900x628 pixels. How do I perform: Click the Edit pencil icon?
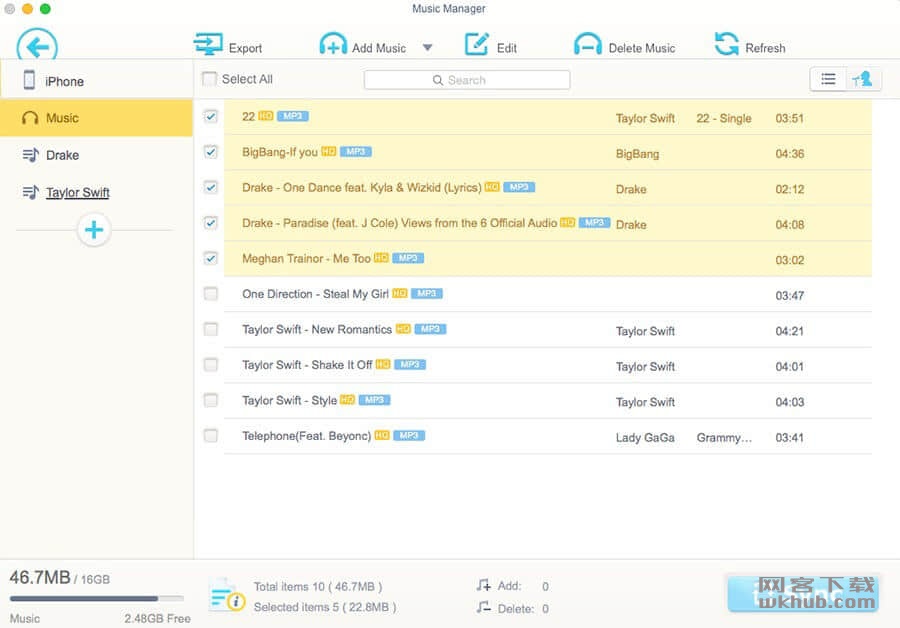(x=476, y=44)
